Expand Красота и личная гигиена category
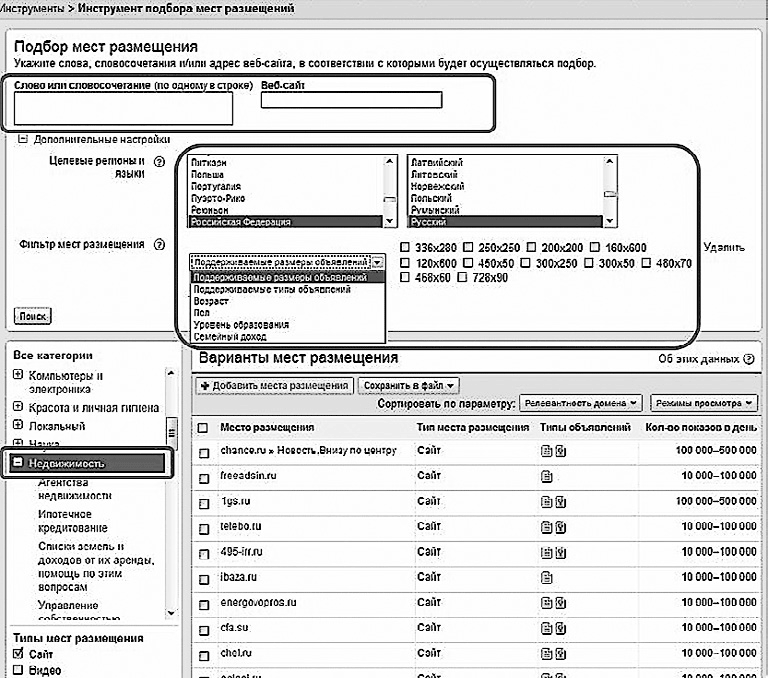Viewport: 768px width, 678px height. (x=18, y=407)
